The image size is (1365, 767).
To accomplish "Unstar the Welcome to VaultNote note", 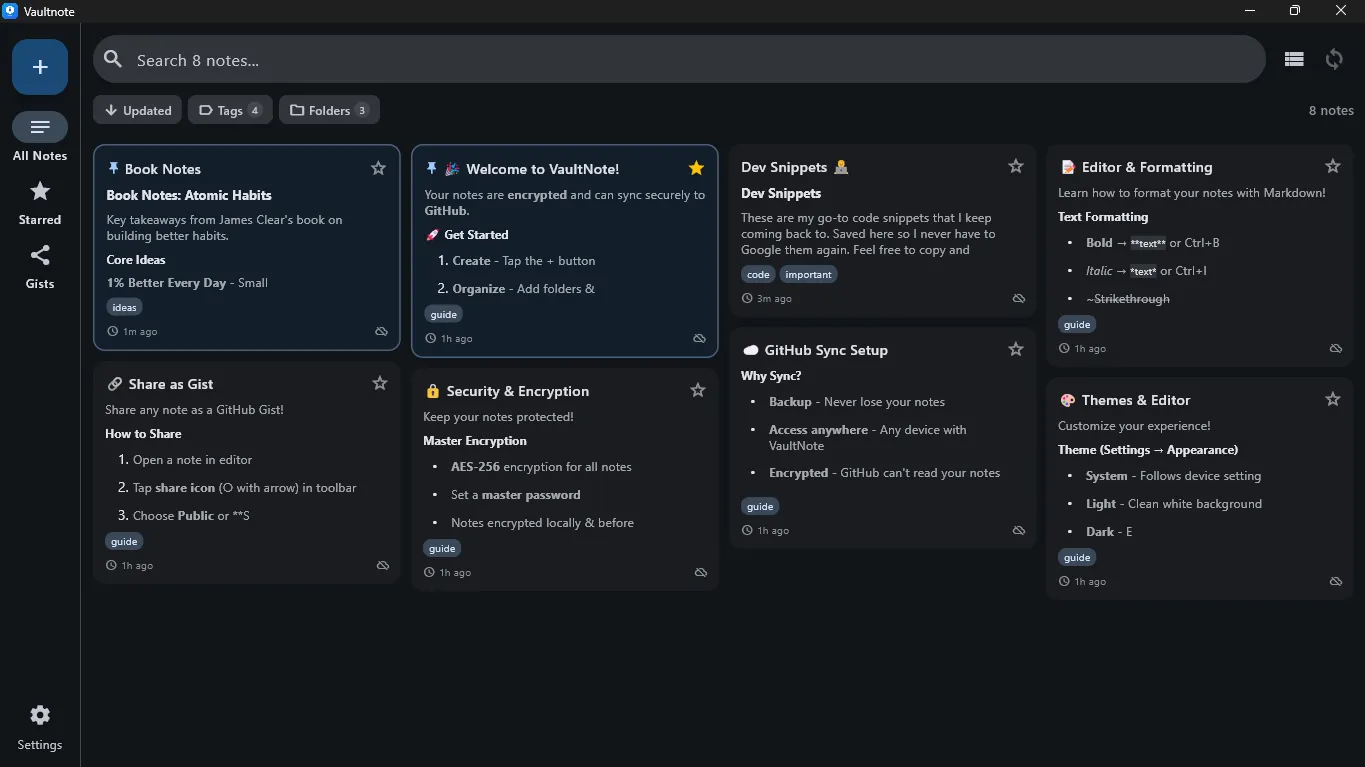I will [x=696, y=168].
